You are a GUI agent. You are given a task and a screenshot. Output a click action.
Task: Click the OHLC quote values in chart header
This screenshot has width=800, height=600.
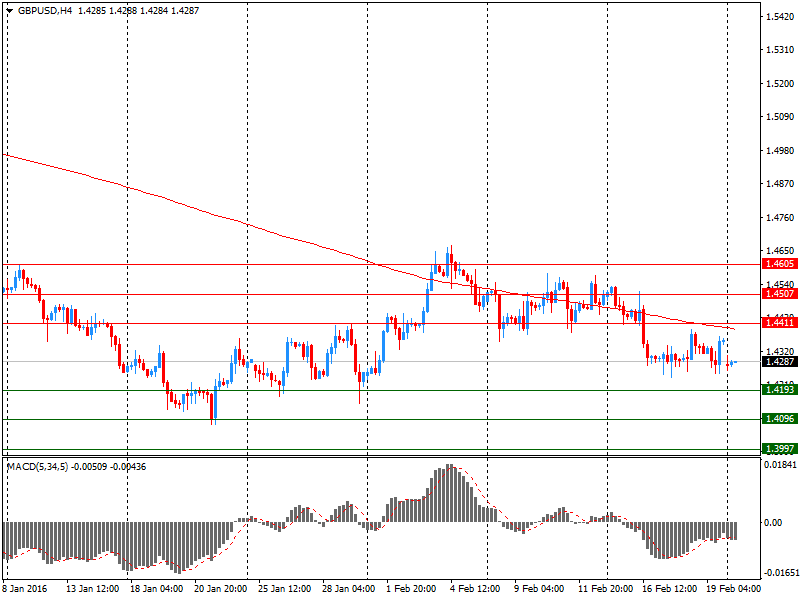point(138,11)
